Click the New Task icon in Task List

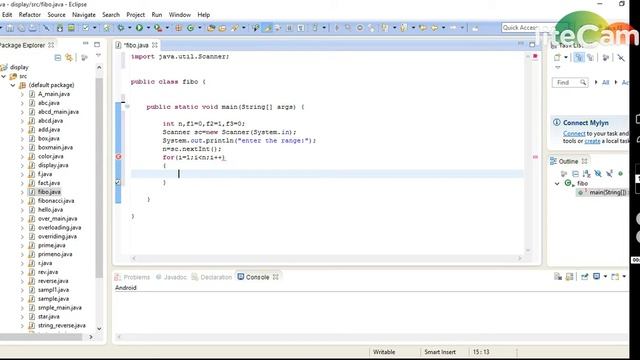click(557, 58)
